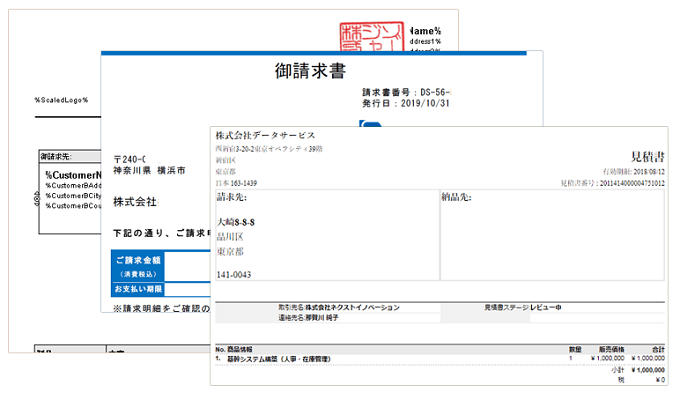Click the 御請求先 header on back template

[x=56, y=157]
